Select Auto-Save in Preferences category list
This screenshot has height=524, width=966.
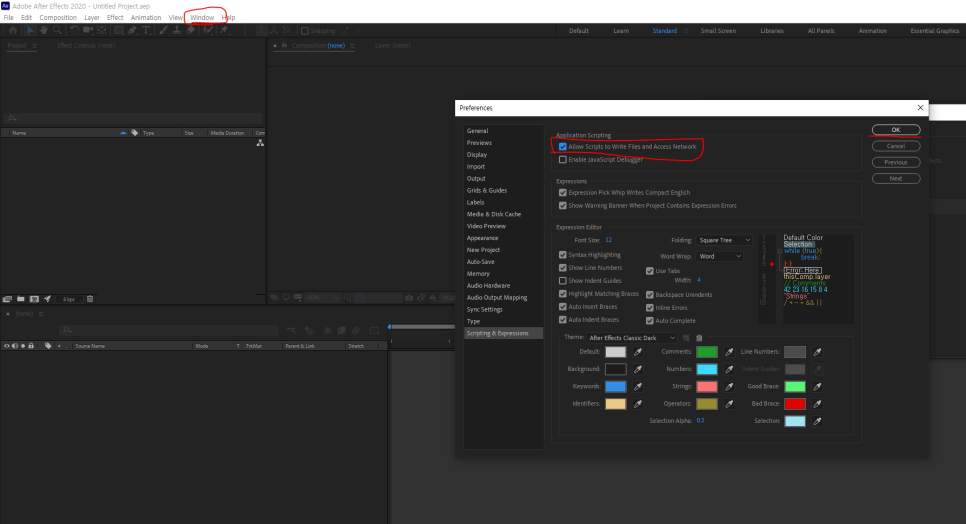(x=481, y=262)
